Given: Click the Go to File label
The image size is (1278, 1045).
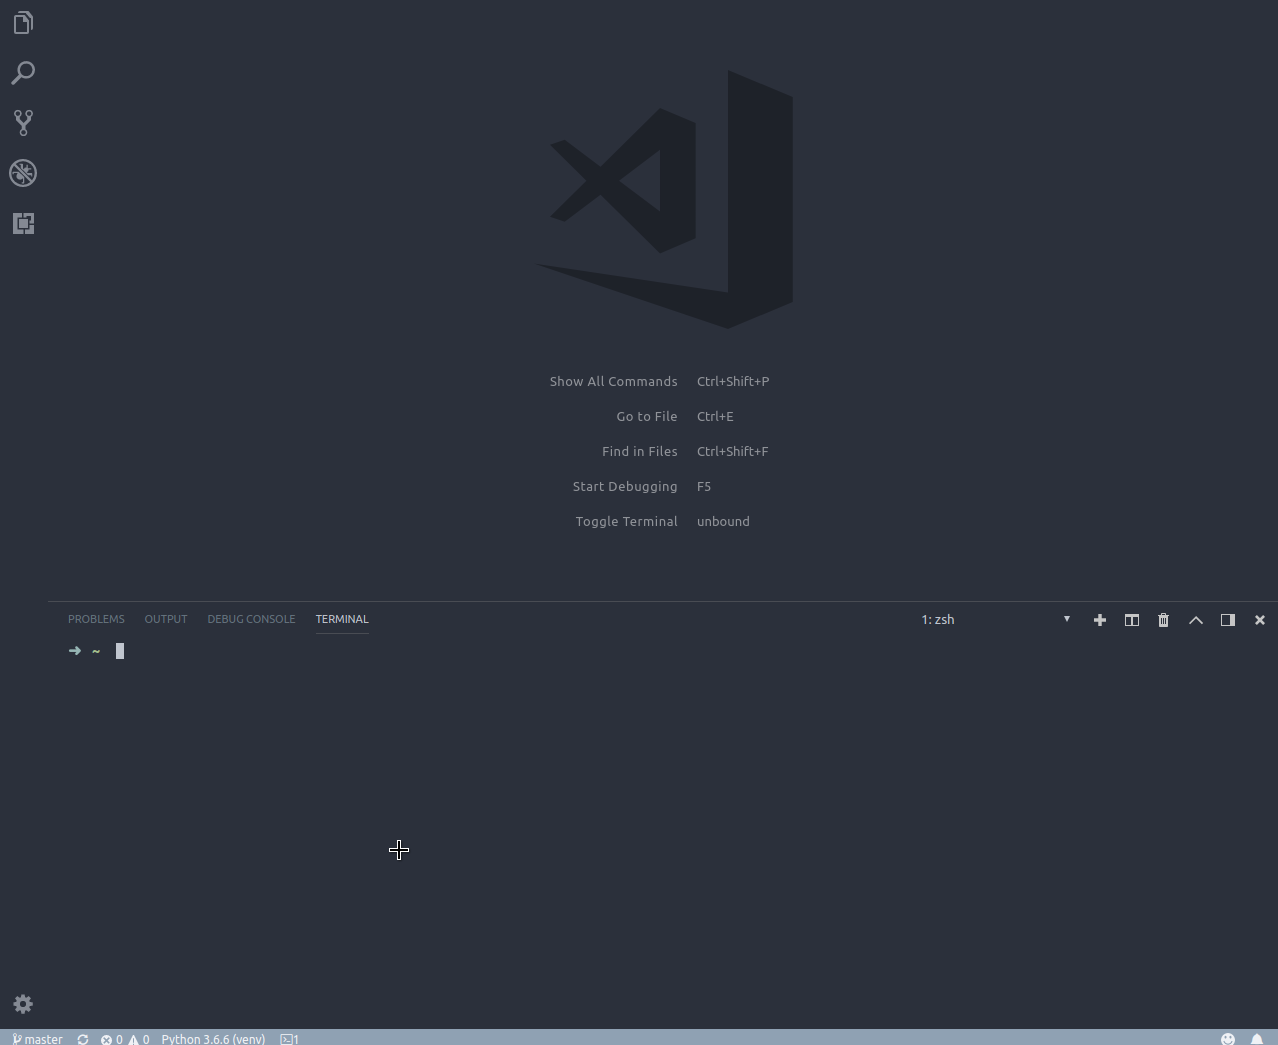Looking at the screenshot, I should 647,416.
